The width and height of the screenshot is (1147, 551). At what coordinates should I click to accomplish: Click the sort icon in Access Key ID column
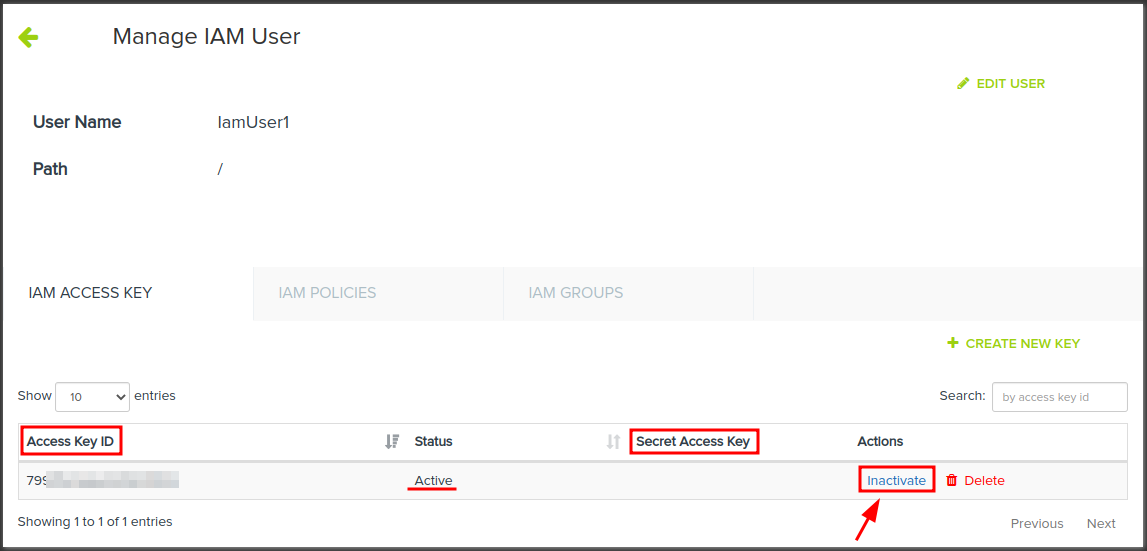[392, 441]
